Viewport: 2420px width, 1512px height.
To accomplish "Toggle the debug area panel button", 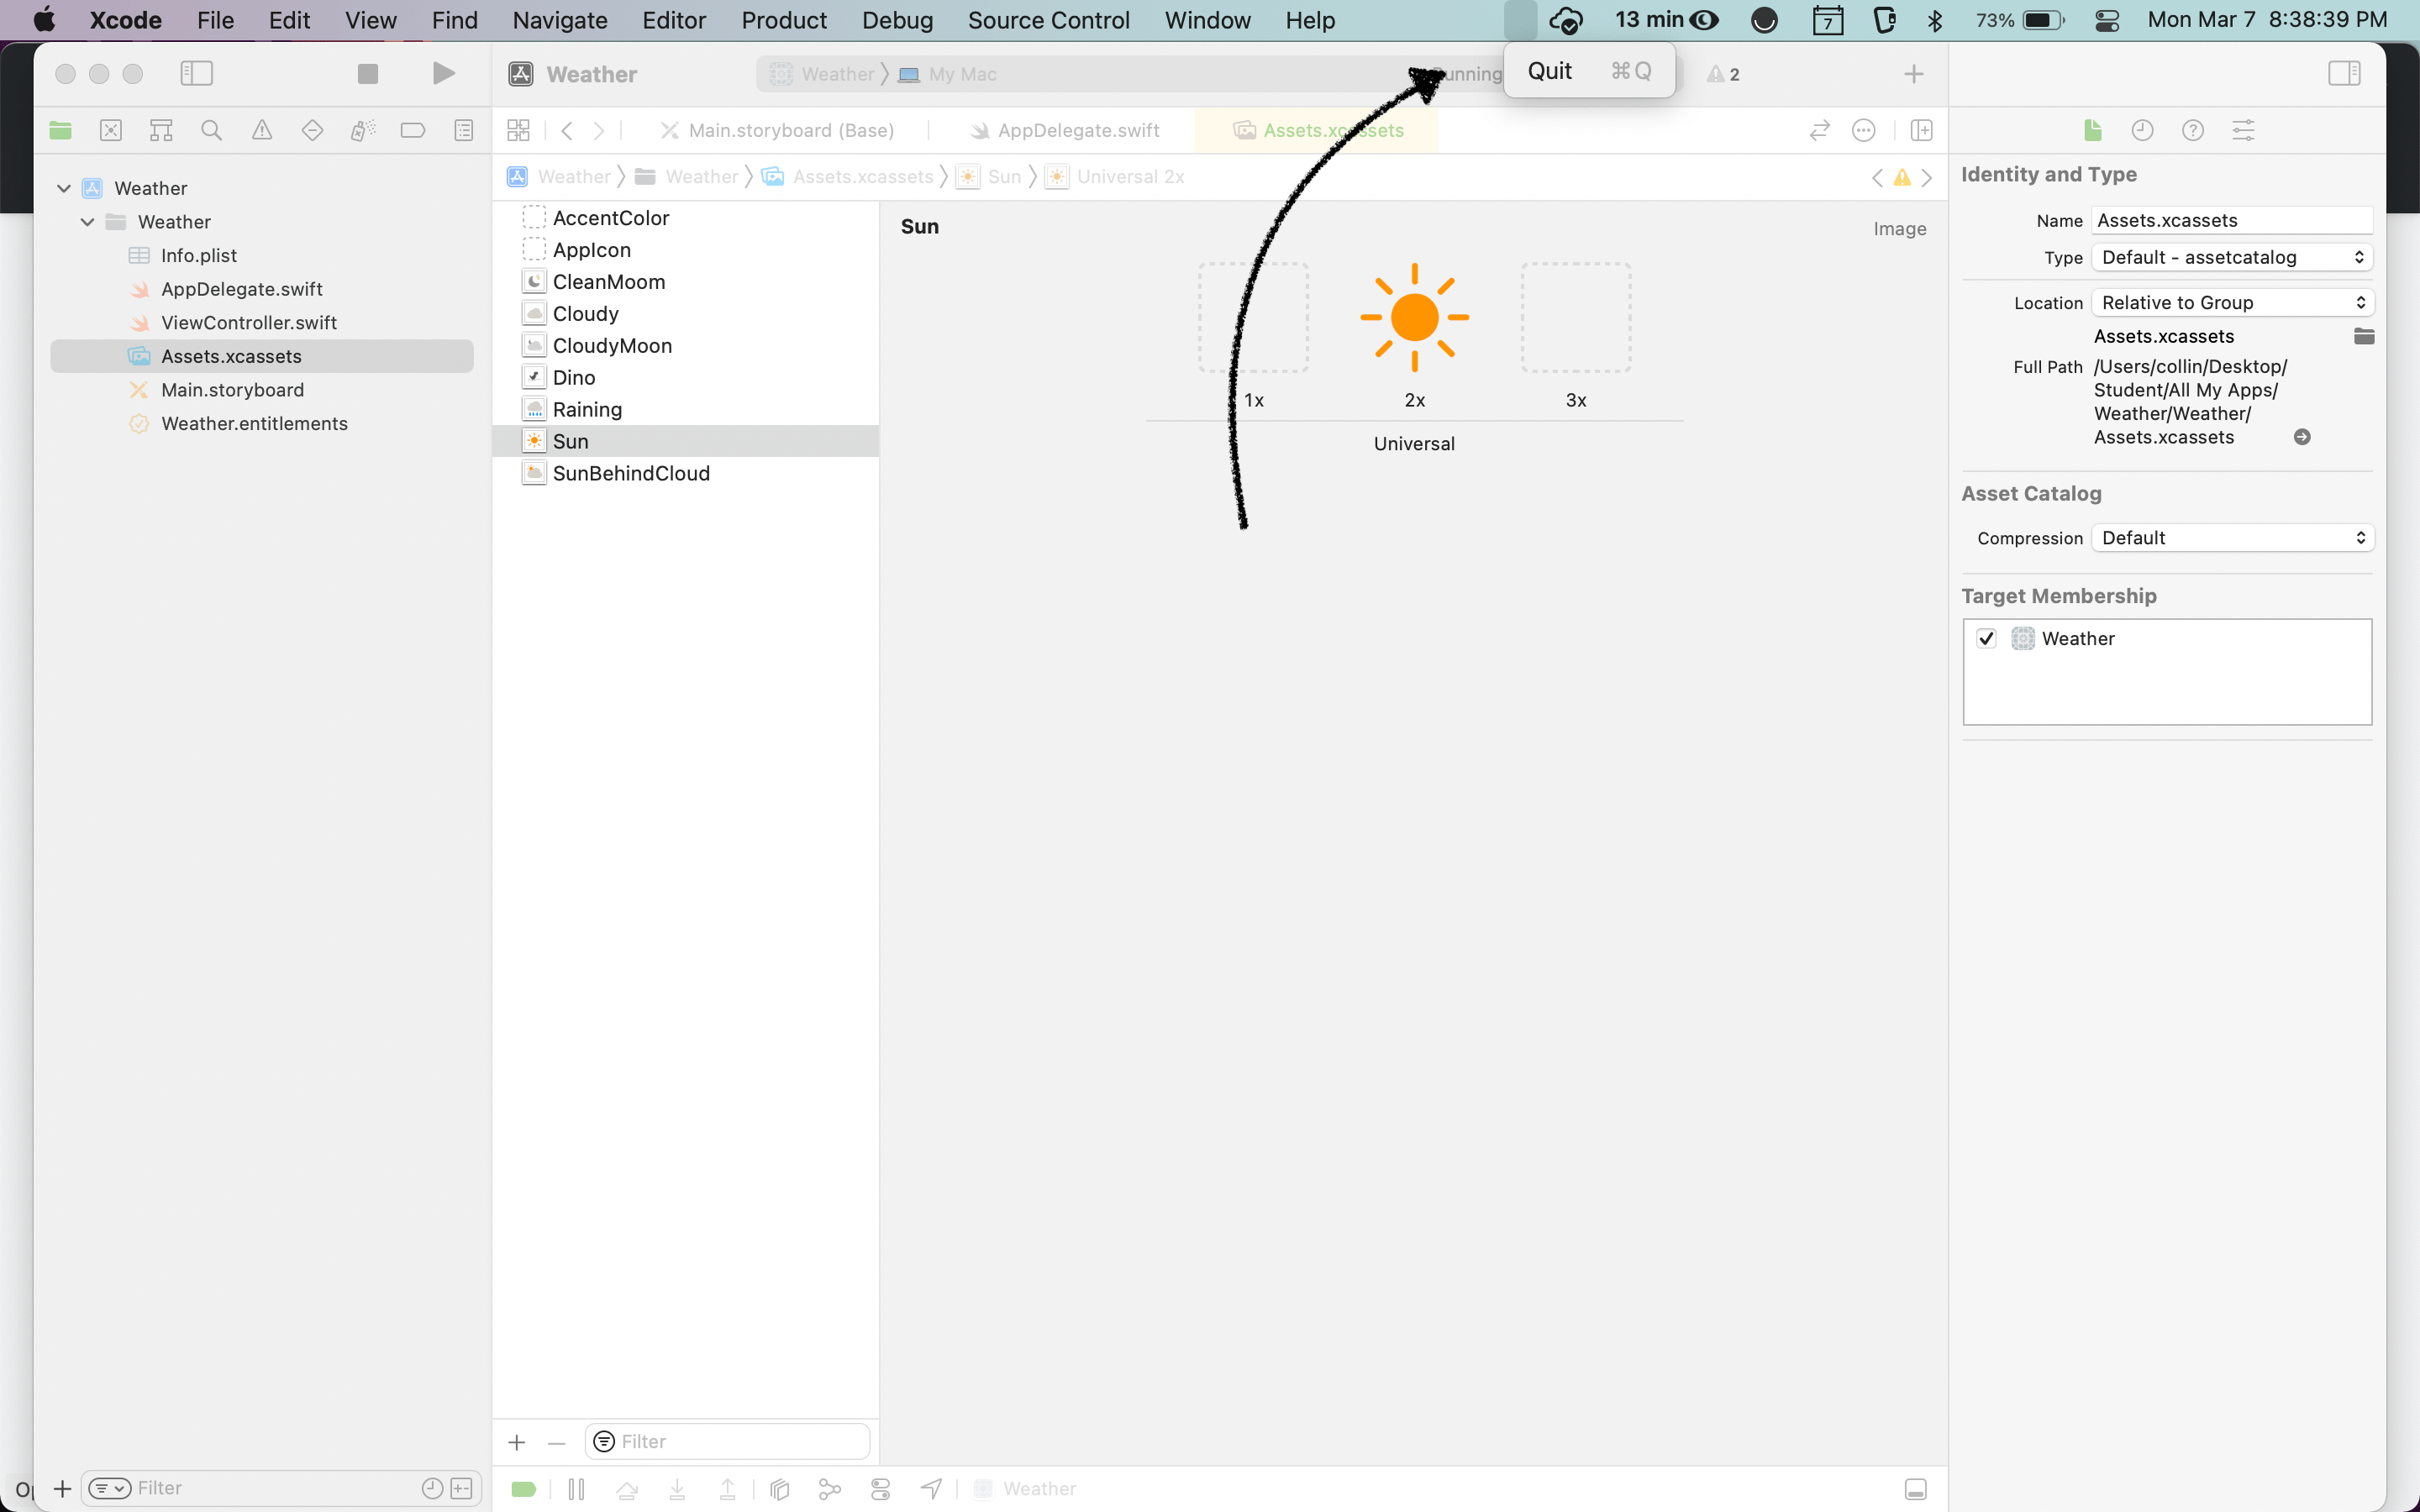I will click(x=1915, y=1489).
